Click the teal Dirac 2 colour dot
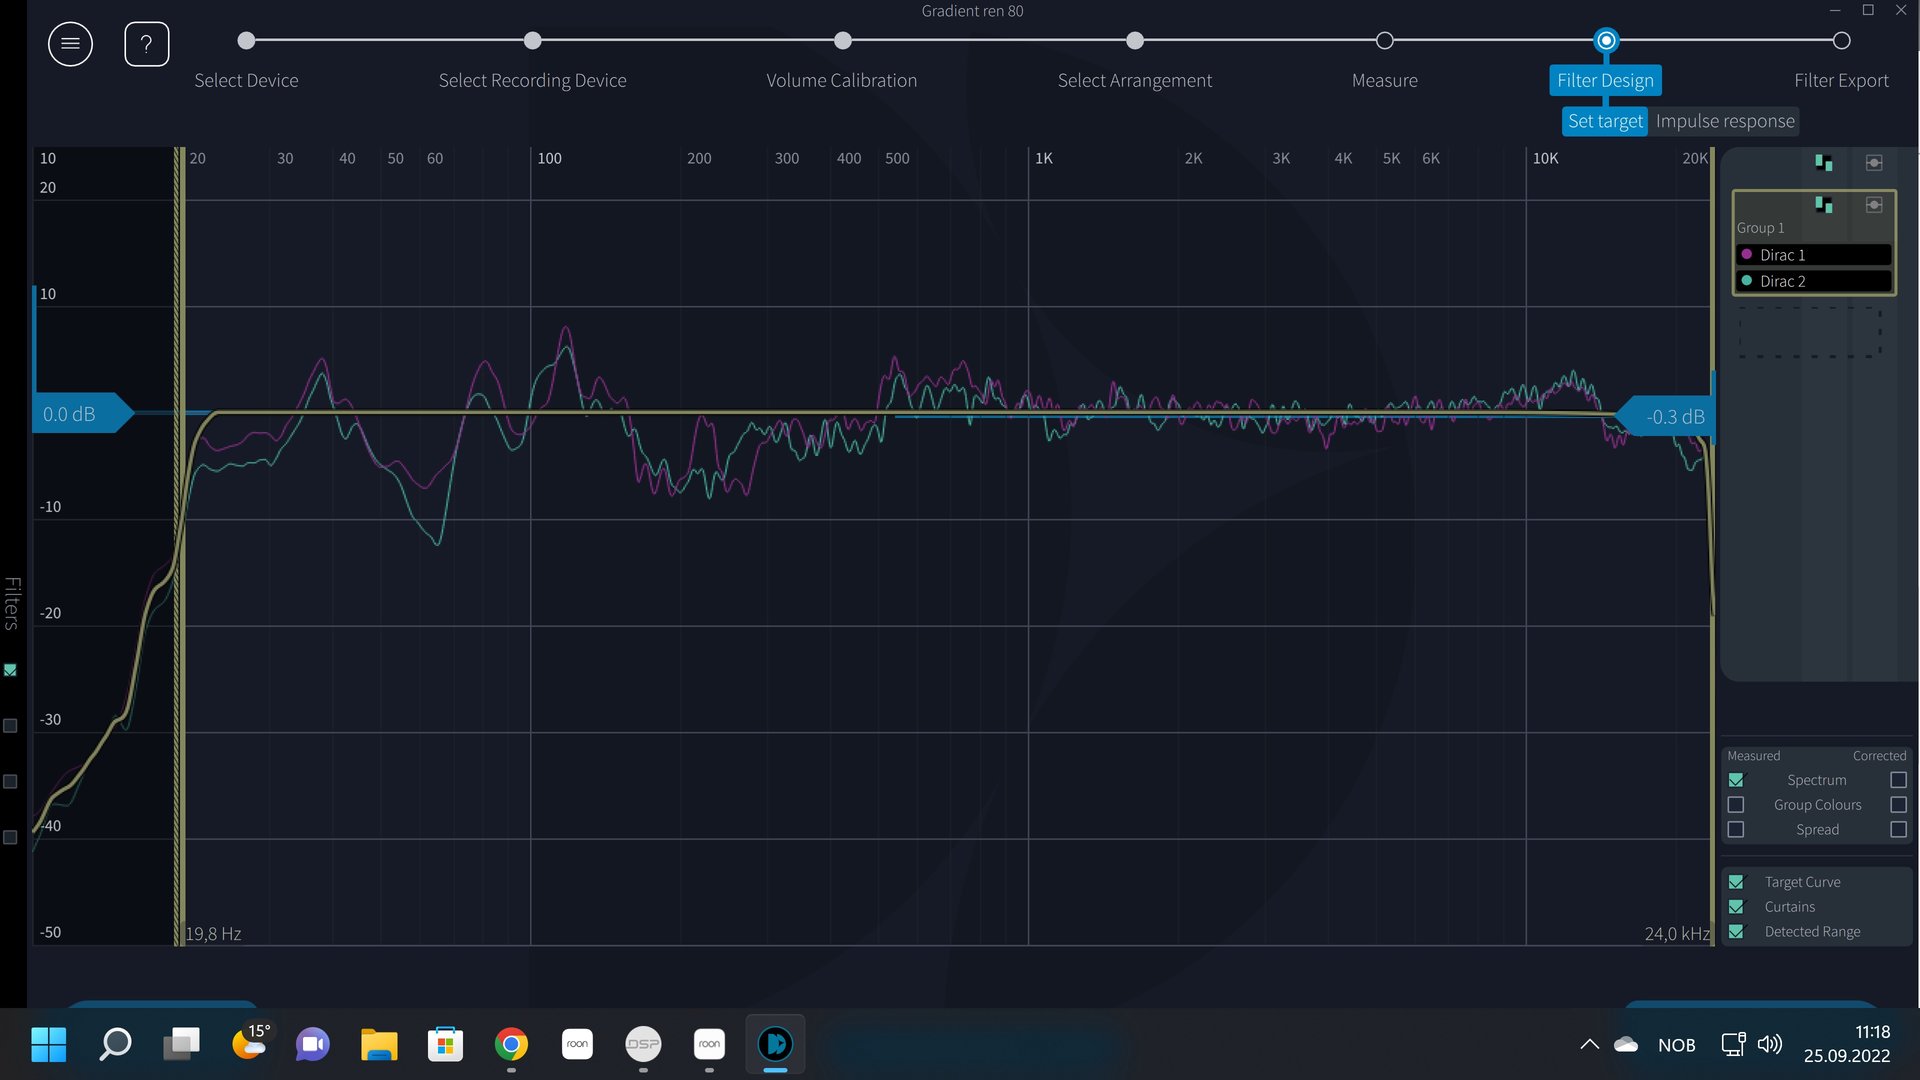Screen dimensions: 1920x1080 click(1747, 281)
